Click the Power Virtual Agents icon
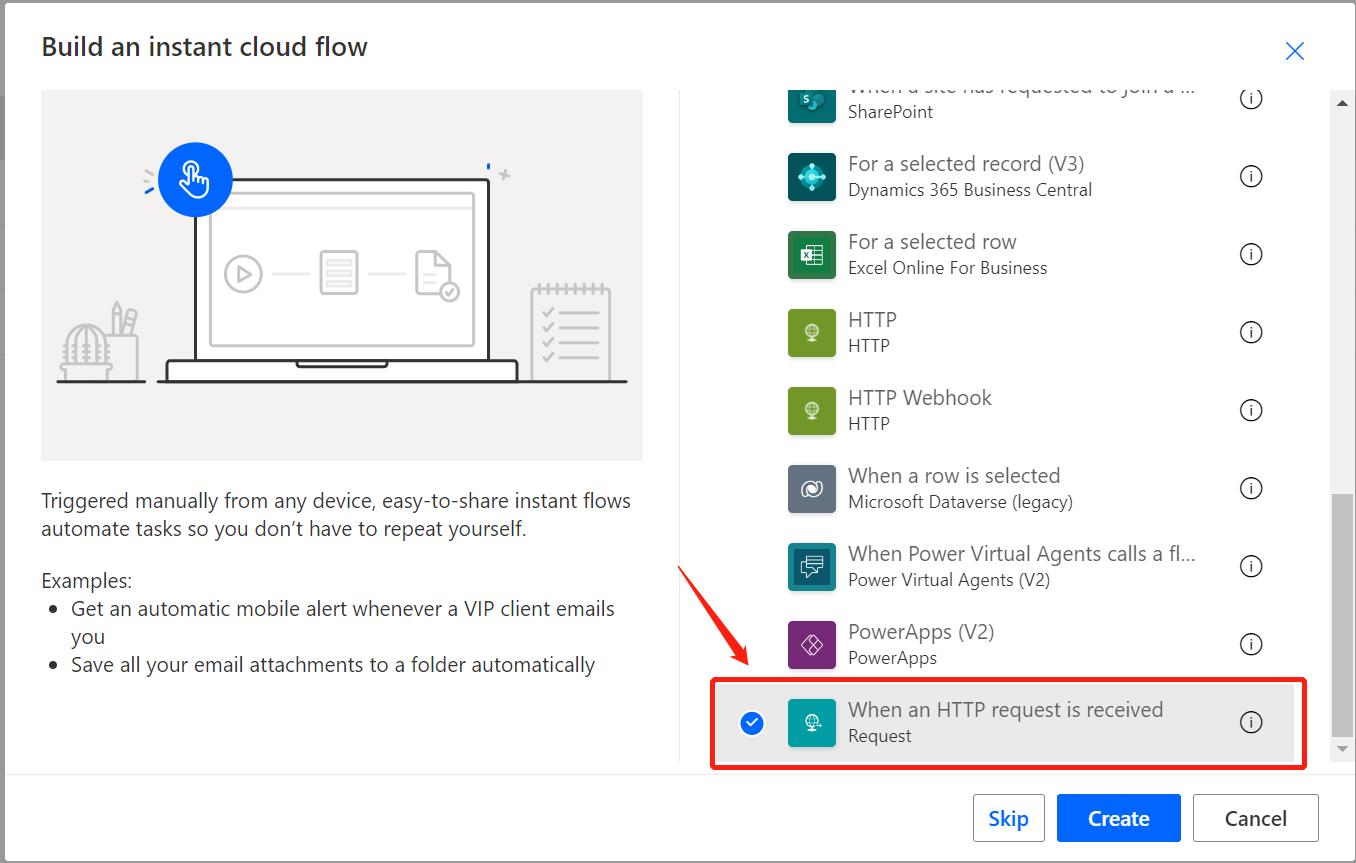 click(x=811, y=566)
